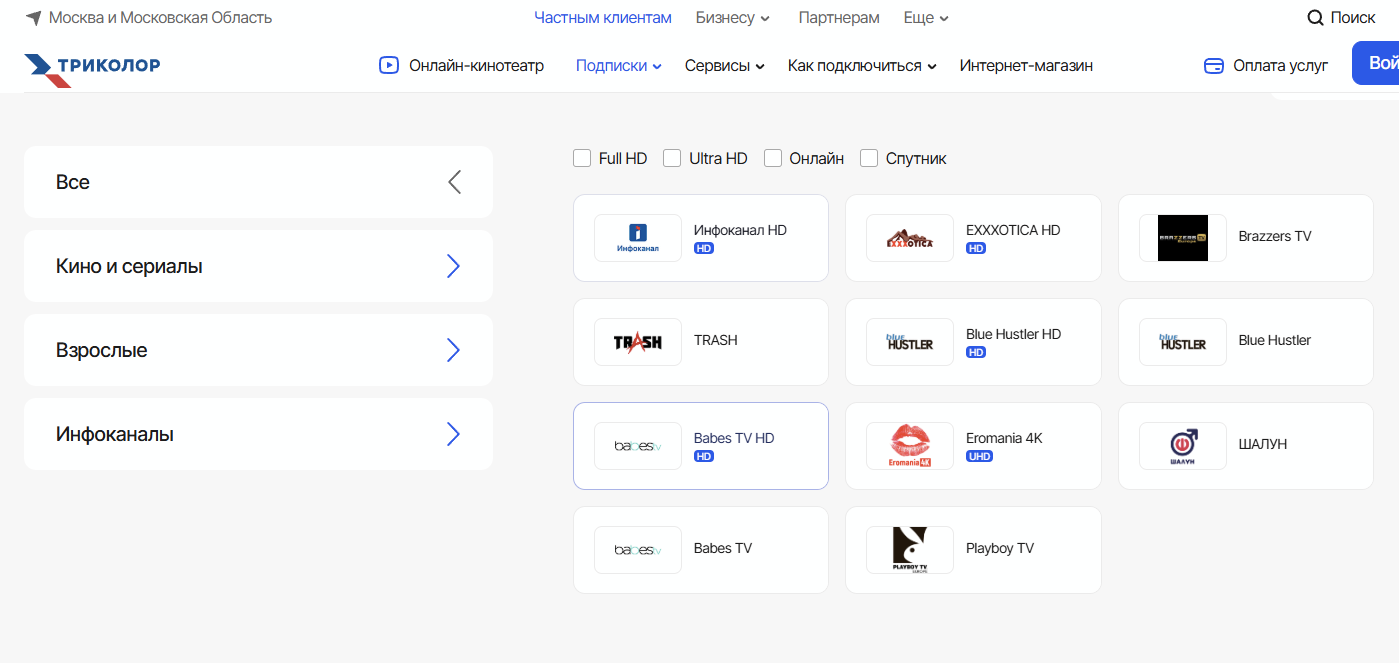The height and width of the screenshot is (663, 1399).
Task: Click the search magnifier icon
Action: pyautogui.click(x=1315, y=18)
